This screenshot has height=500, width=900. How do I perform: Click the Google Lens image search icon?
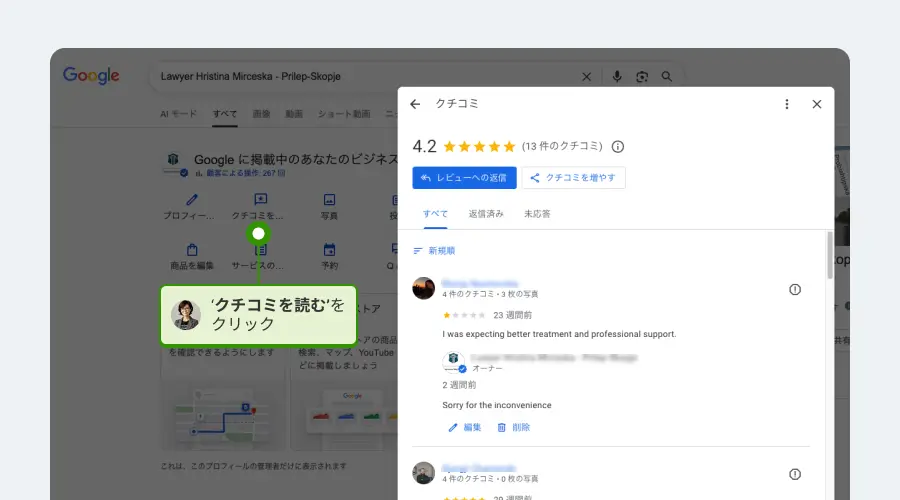coord(642,77)
